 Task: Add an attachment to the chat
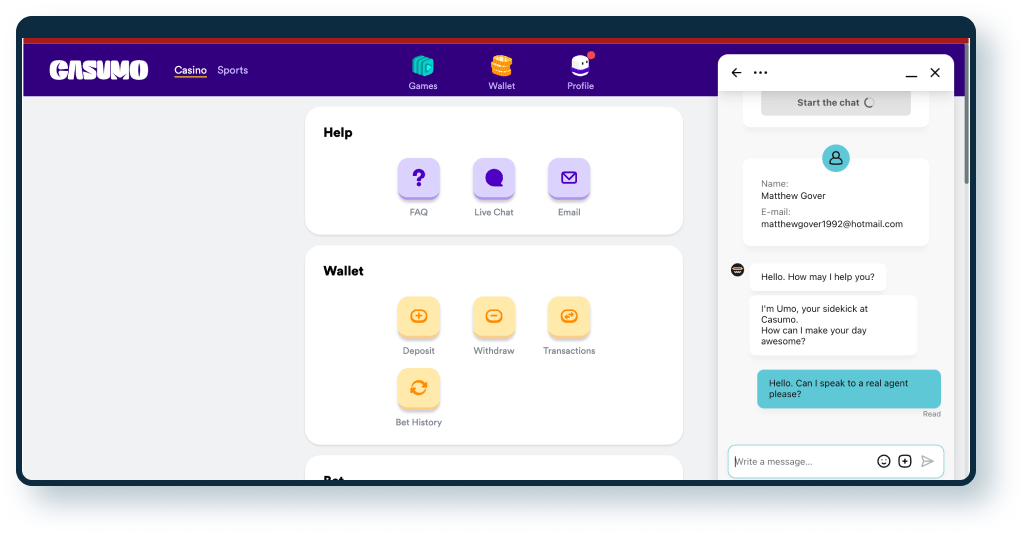(905, 461)
